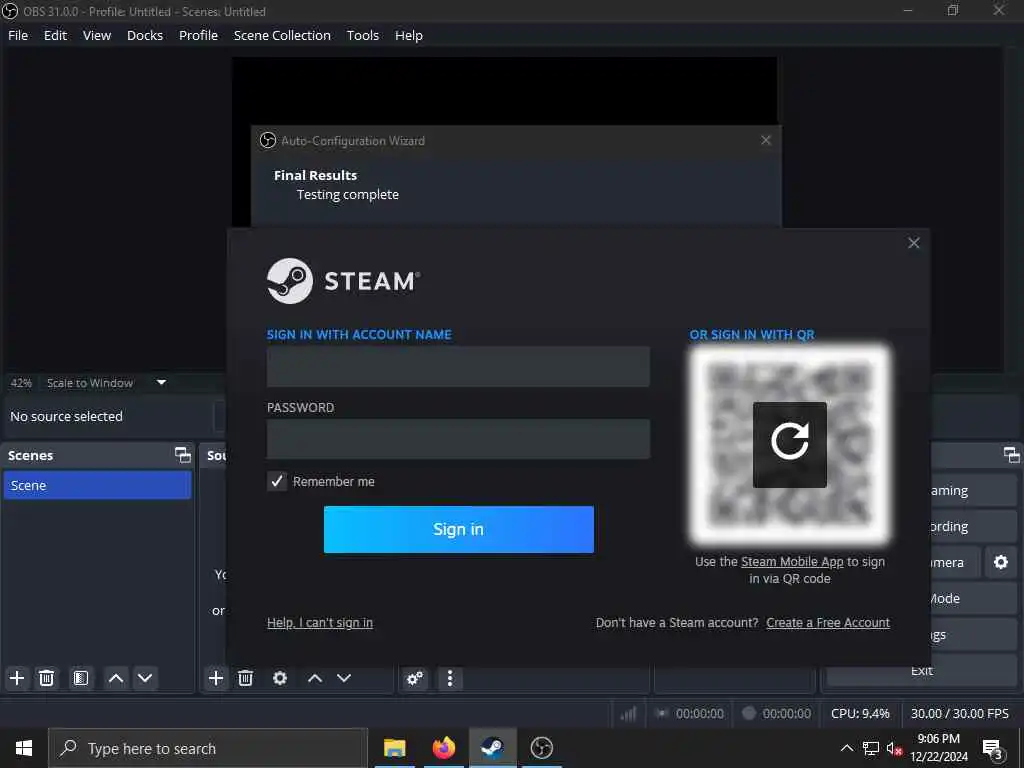Open Windows notification center
This screenshot has width=1024, height=768.
pos(992,749)
